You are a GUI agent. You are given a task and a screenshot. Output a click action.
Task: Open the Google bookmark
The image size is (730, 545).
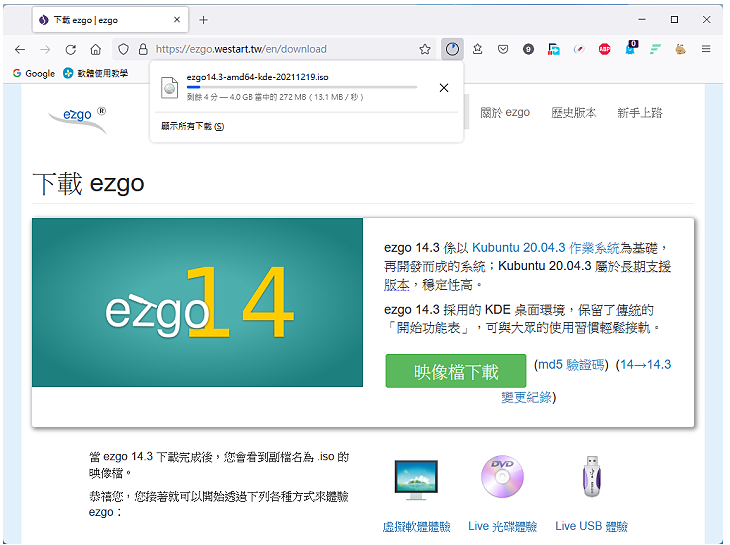[34, 73]
